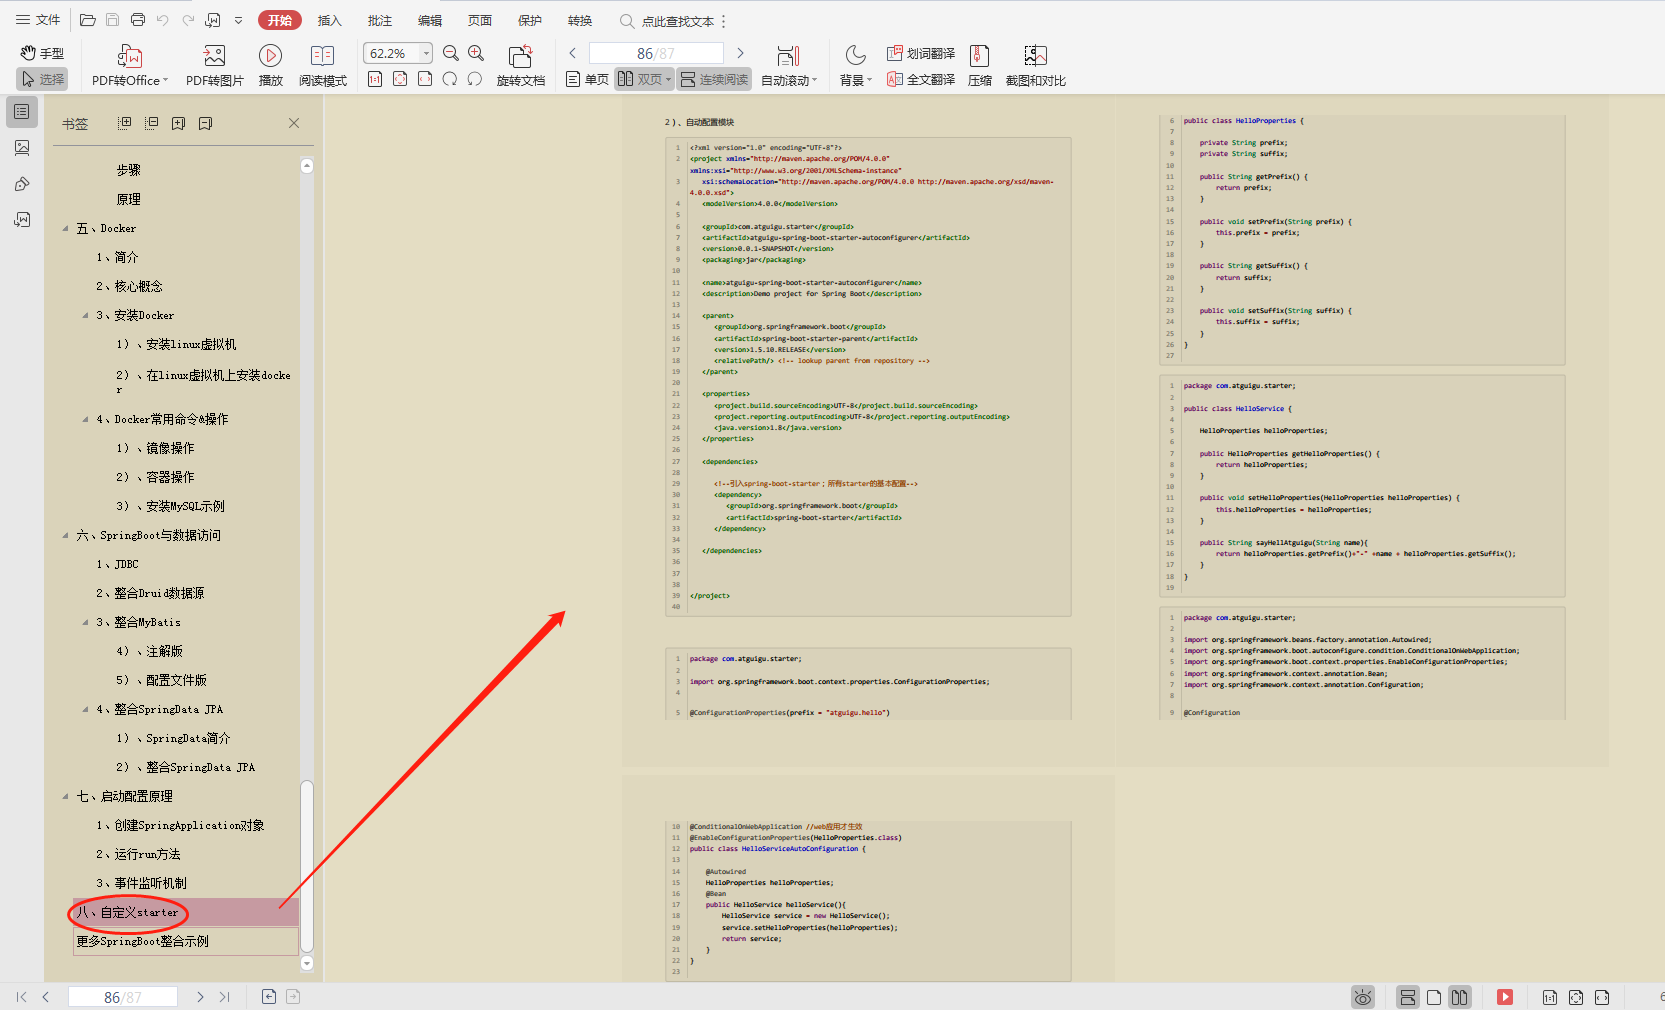1665x1010 pixels.
Task: Open file via the folder icon
Action: [x=88, y=20]
